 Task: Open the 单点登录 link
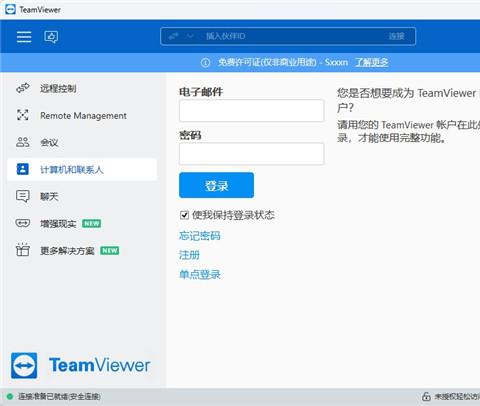point(199,274)
